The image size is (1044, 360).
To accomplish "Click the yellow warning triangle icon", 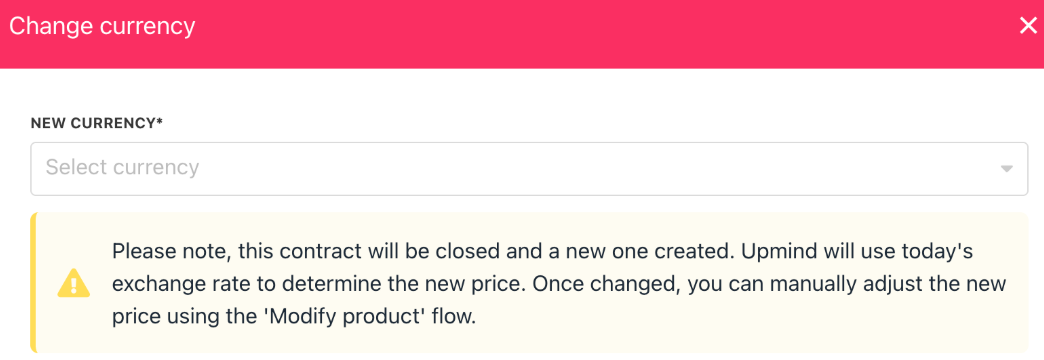I will tap(74, 283).
